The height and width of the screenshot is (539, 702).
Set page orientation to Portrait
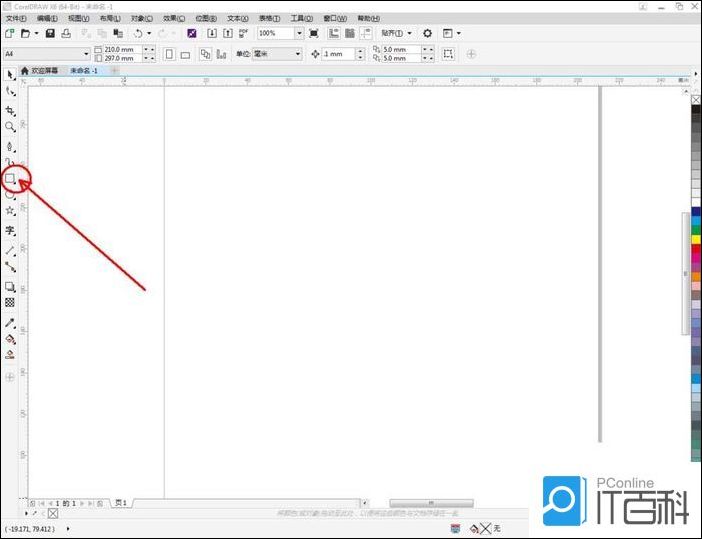(x=169, y=54)
